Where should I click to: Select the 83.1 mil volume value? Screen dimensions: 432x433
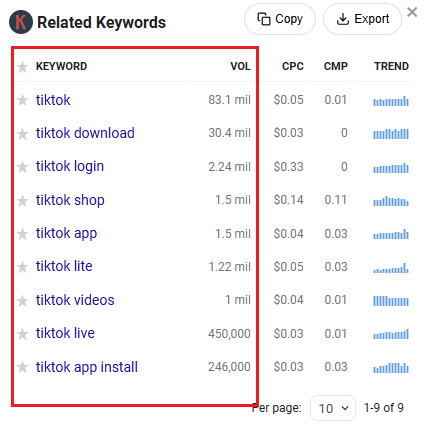tap(229, 100)
